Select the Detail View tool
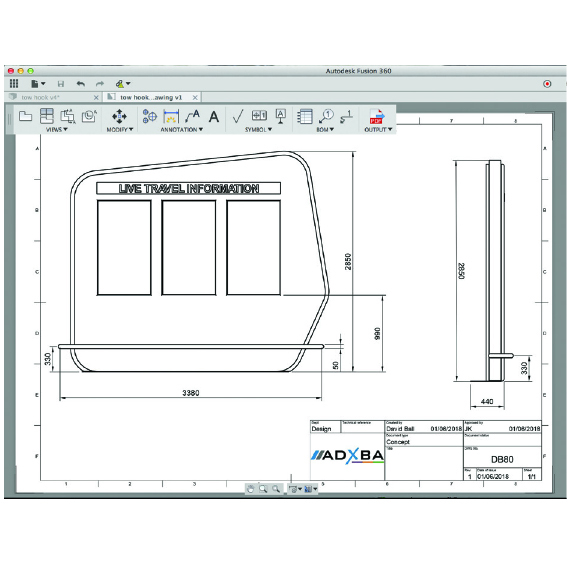The image size is (569, 567). click(89, 116)
